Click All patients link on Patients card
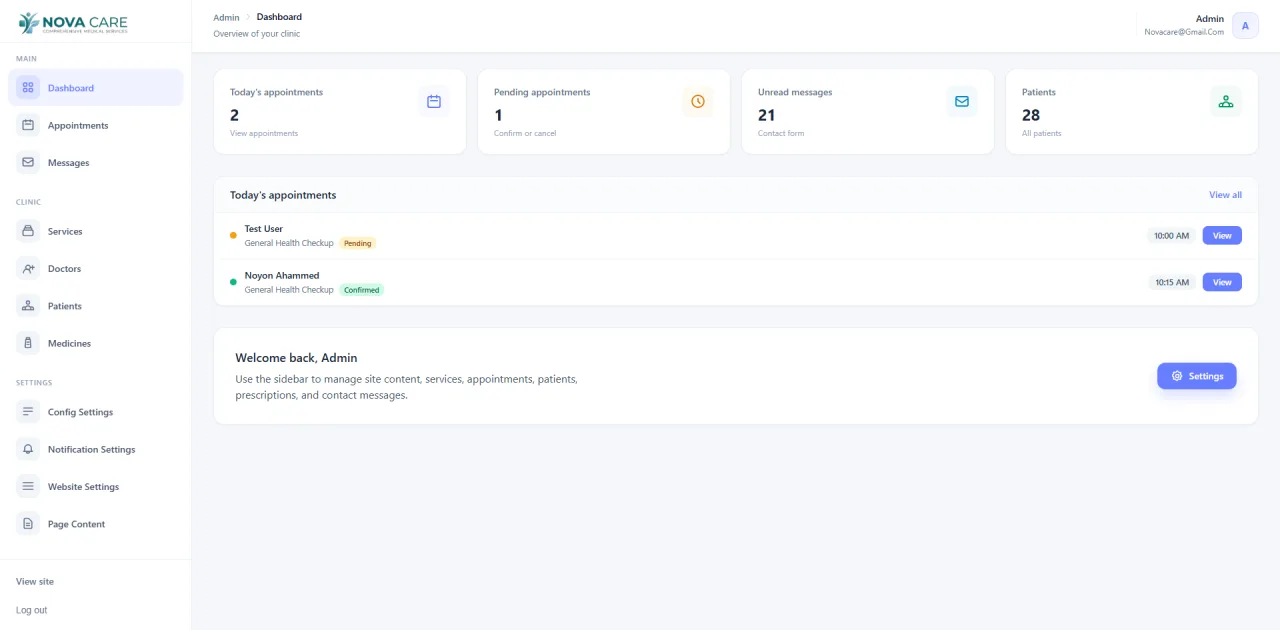The image size is (1280, 630). pyautogui.click(x=1042, y=133)
